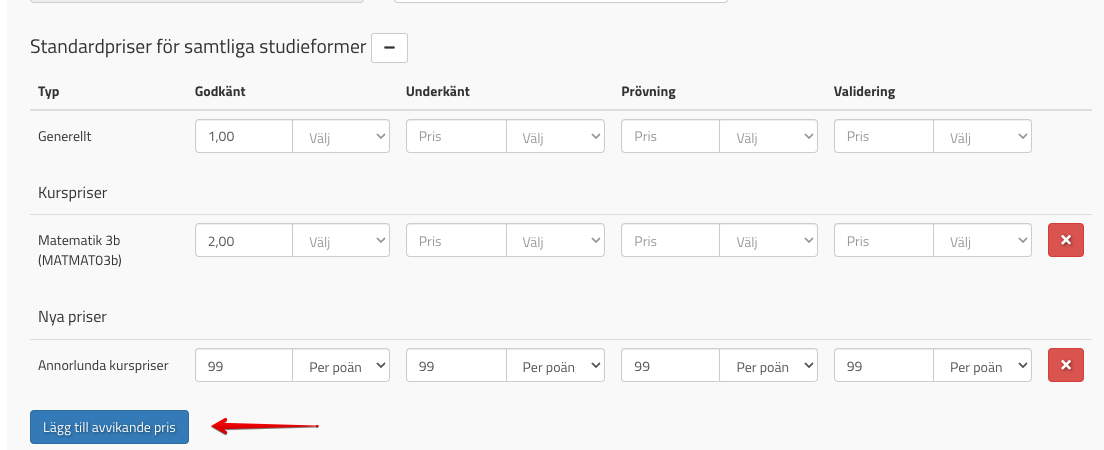This screenshot has height=450, width=1104.
Task: Open Annorlunda kurspriser Validering Per poäng dropdown
Action: pos(982,367)
